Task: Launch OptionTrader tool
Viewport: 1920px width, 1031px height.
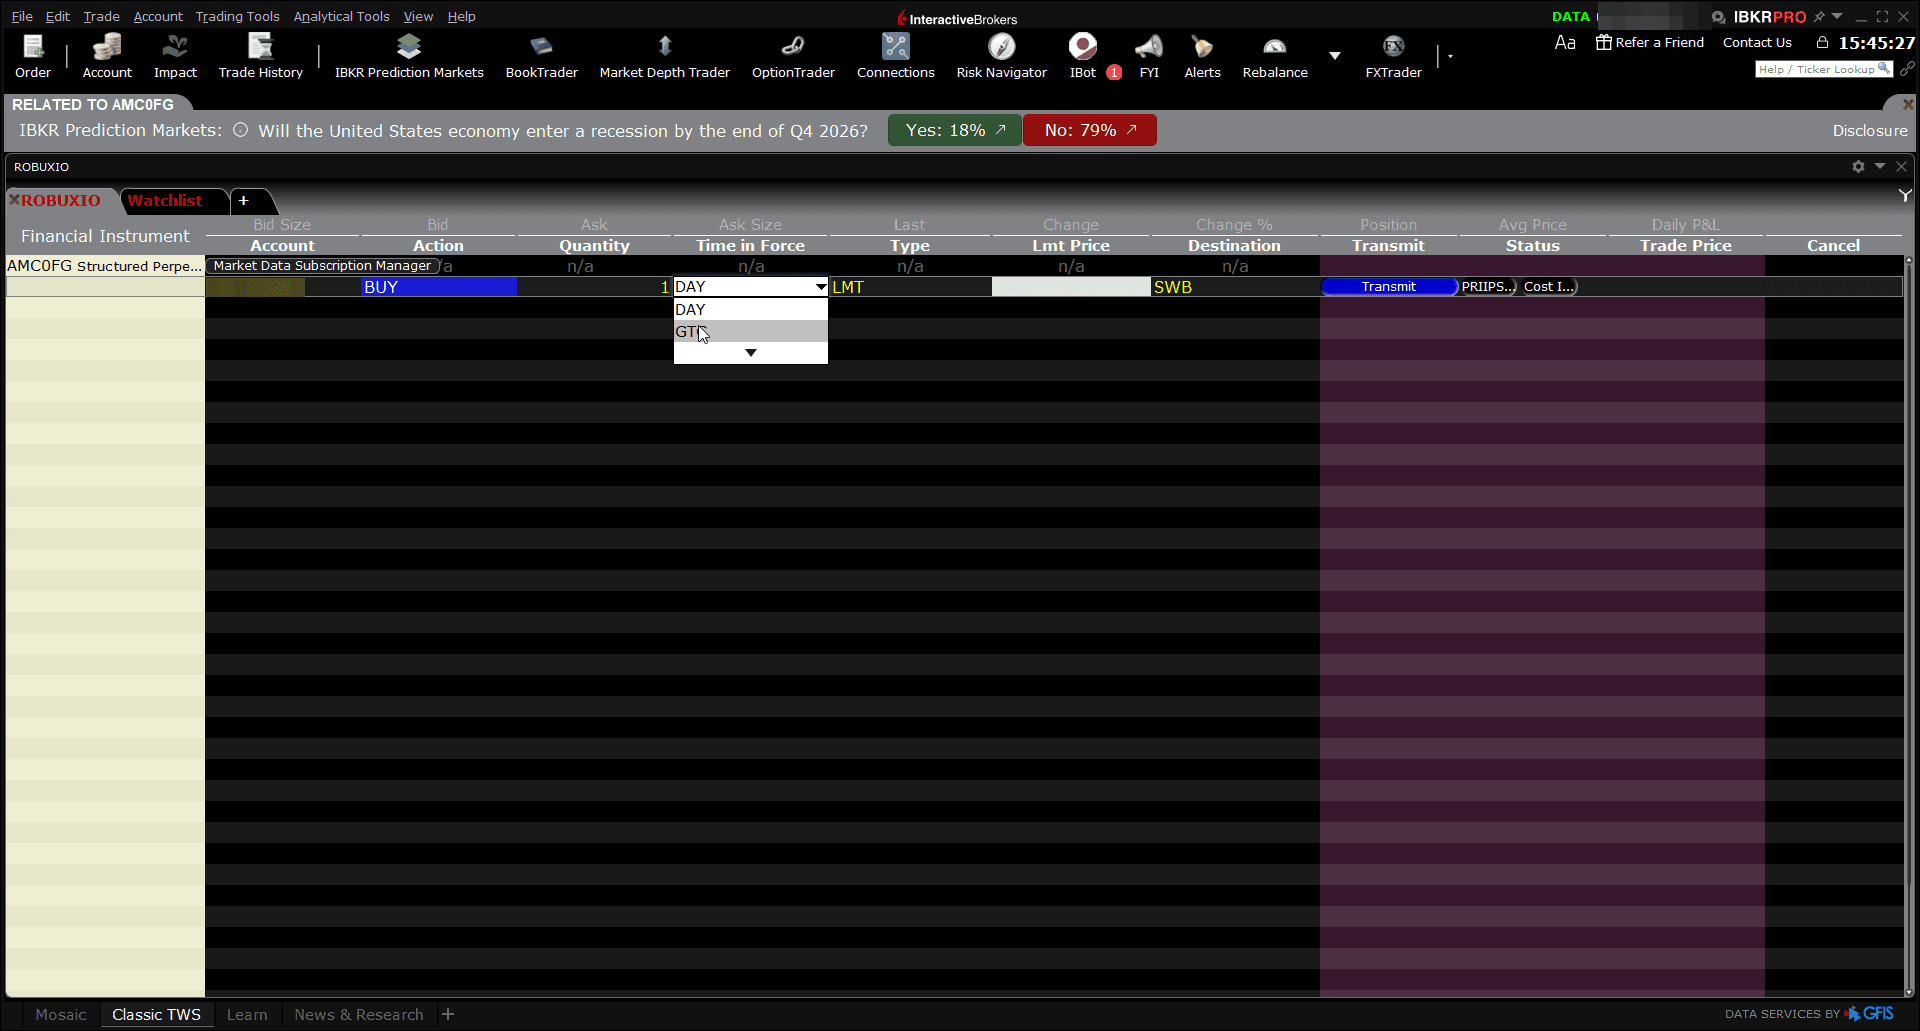Action: tap(793, 56)
